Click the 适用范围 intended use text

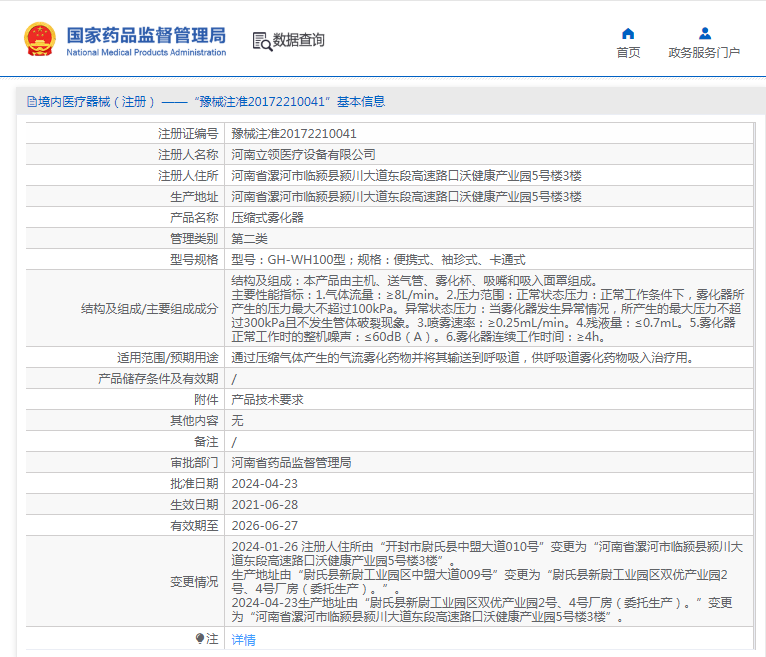(x=463, y=358)
